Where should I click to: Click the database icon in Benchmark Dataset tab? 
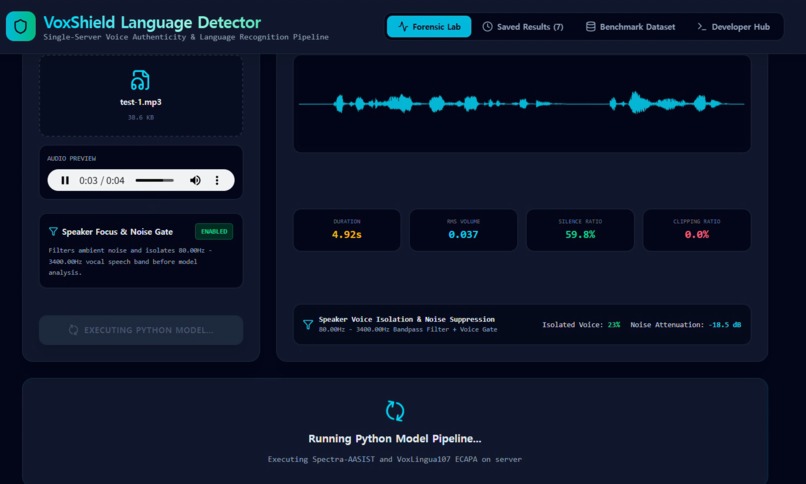(x=591, y=27)
